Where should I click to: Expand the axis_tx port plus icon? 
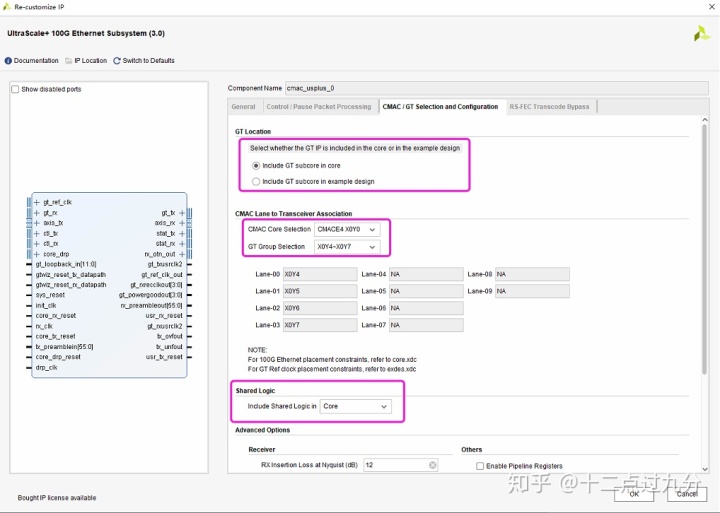37,223
